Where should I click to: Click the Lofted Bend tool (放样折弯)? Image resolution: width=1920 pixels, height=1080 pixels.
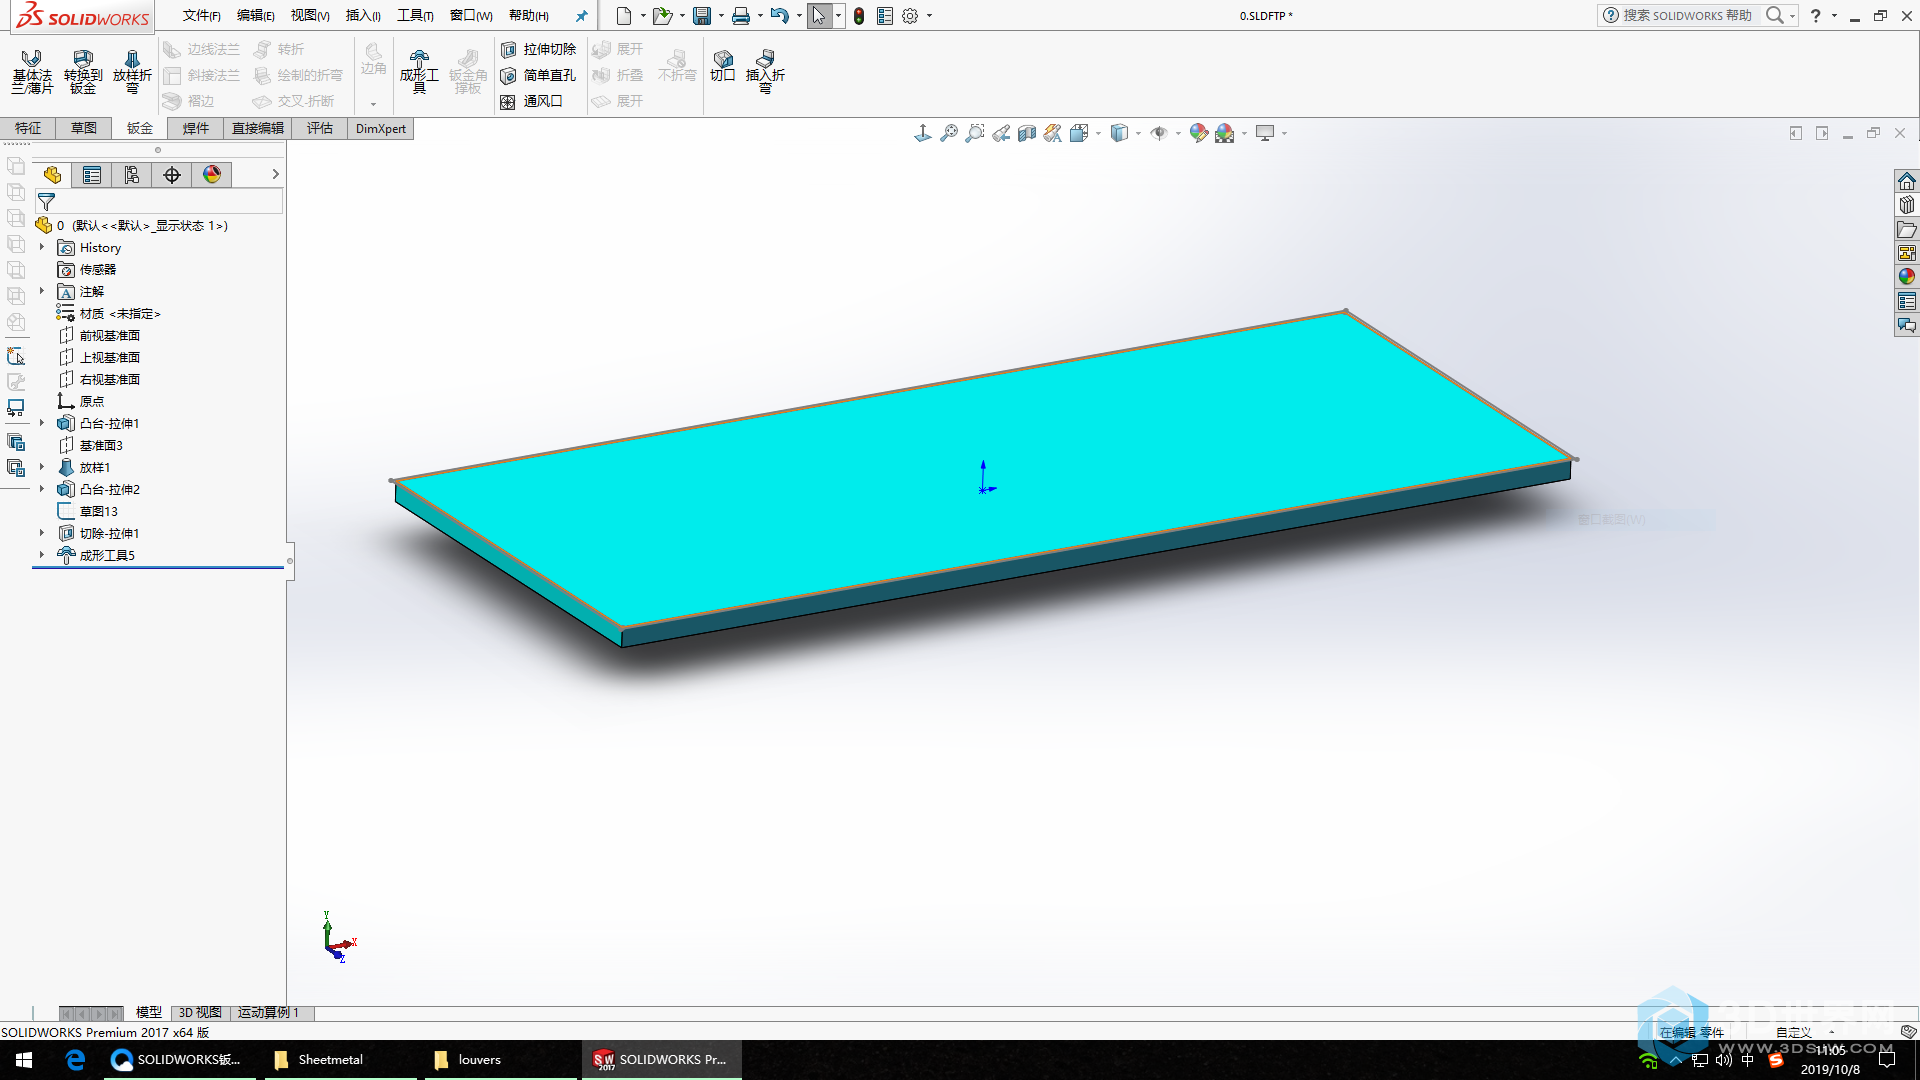tap(132, 71)
